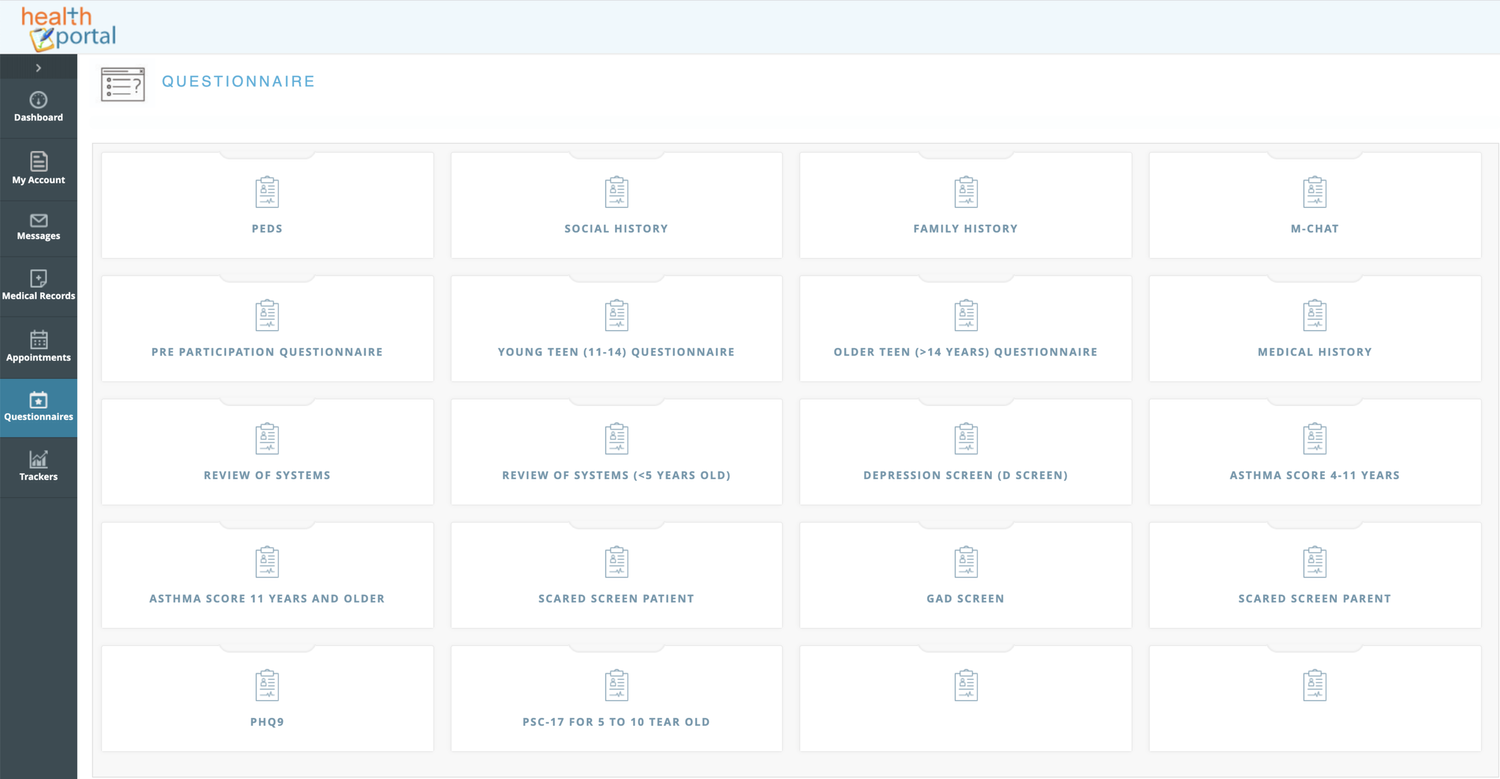Click the Questionnaire header form icon
This screenshot has height=779, width=1500.
(123, 85)
